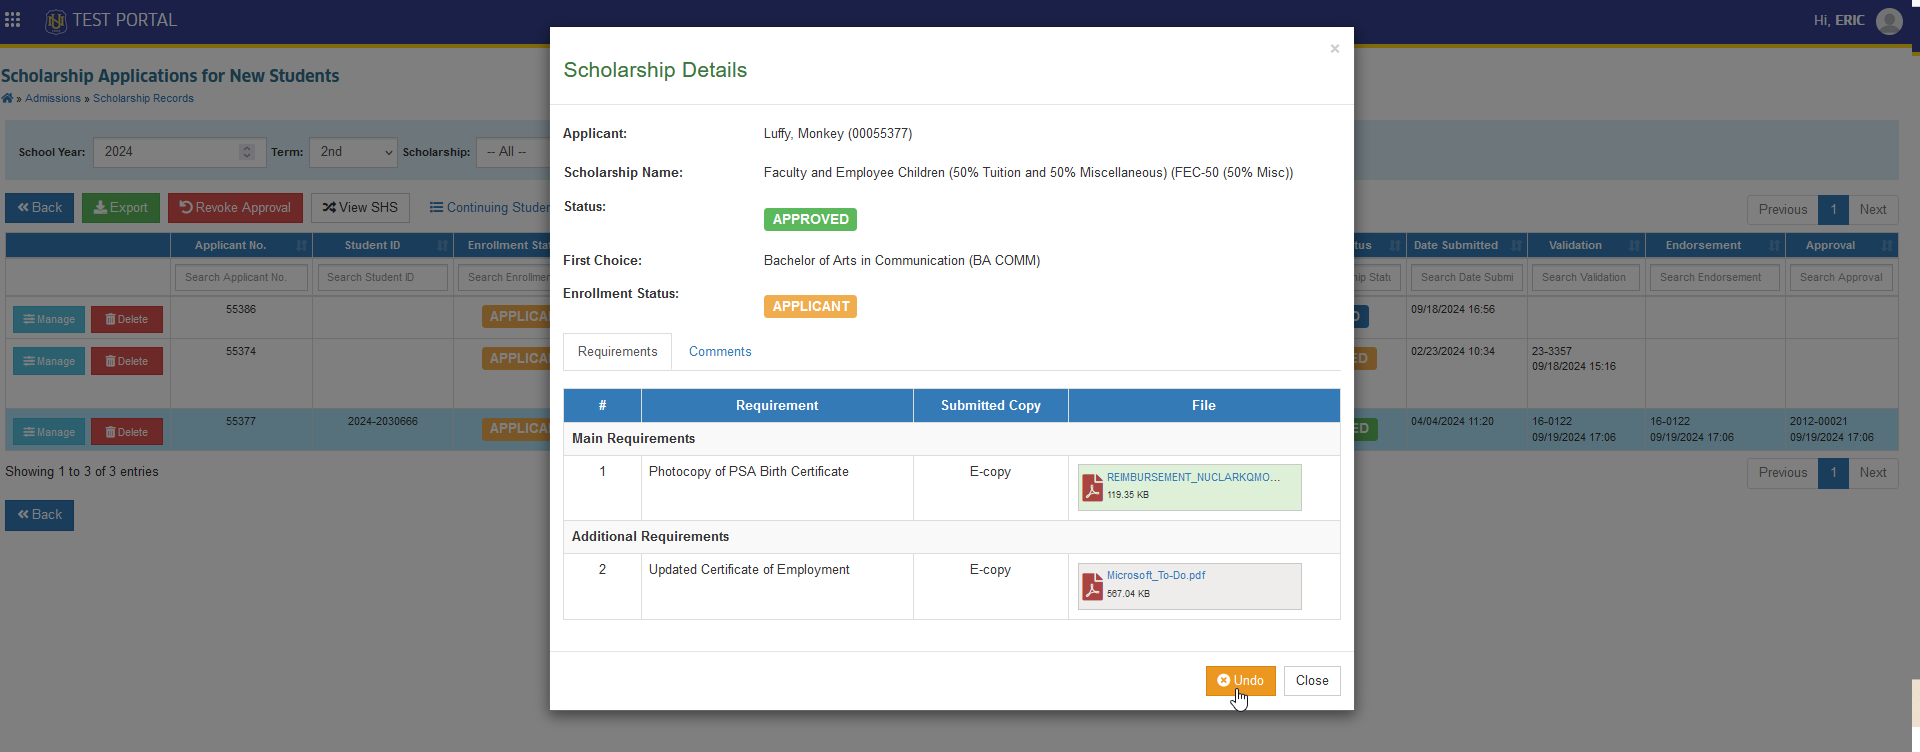Click the Undo button
Screen dimensions: 1920x752
click(x=1240, y=681)
